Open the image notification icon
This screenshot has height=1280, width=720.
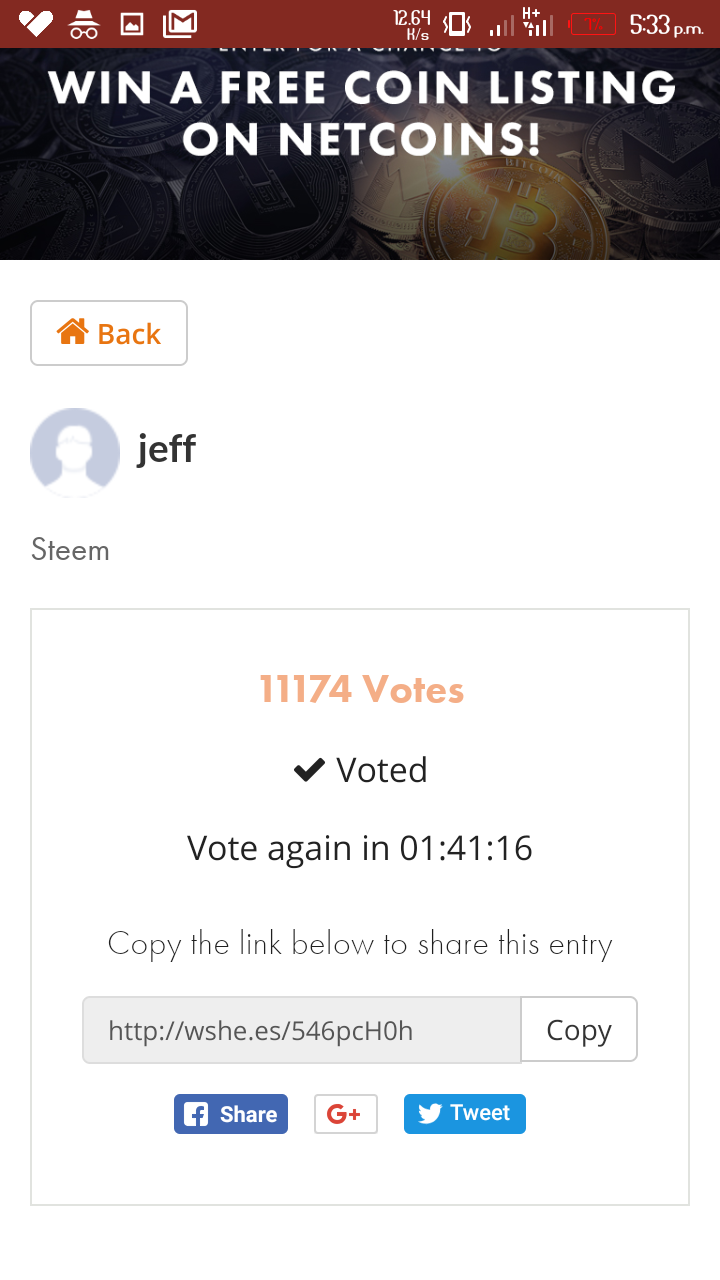pos(132,24)
